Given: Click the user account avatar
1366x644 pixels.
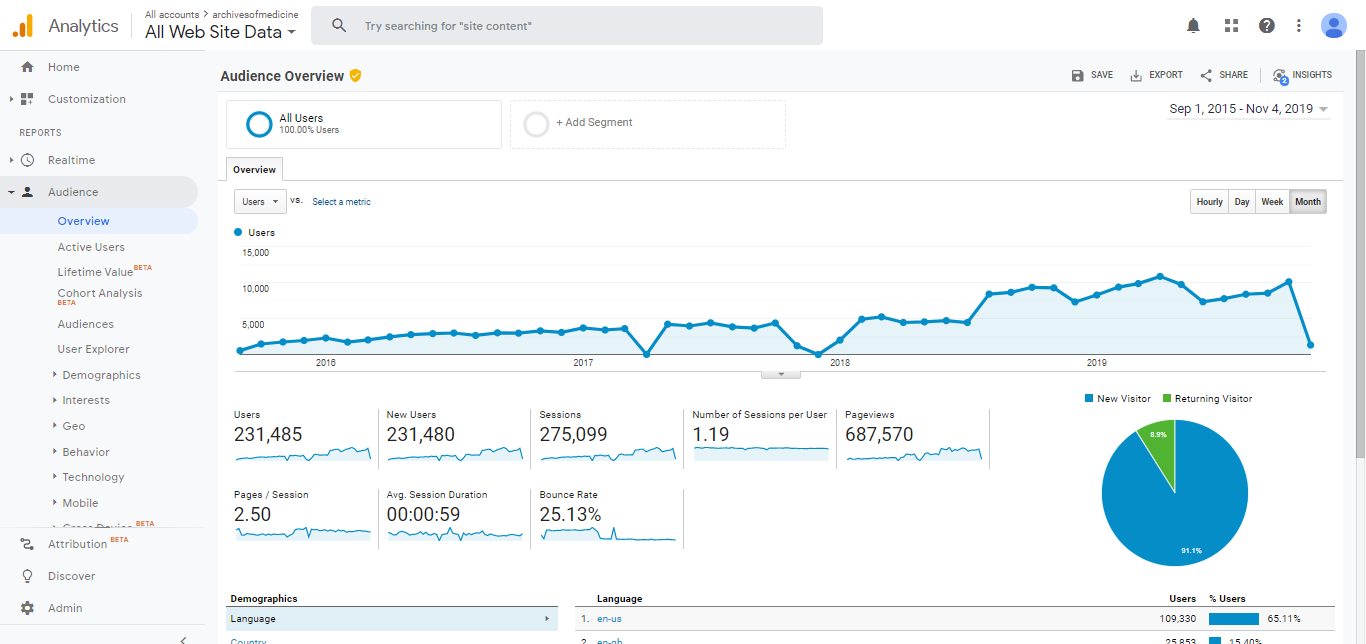Looking at the screenshot, I should point(1333,26).
